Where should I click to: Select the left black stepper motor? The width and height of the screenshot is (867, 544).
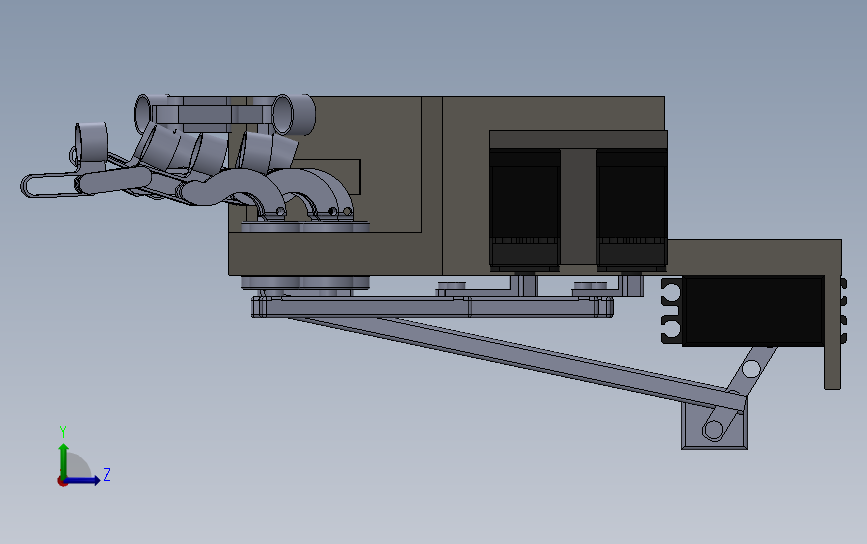tap(524, 210)
